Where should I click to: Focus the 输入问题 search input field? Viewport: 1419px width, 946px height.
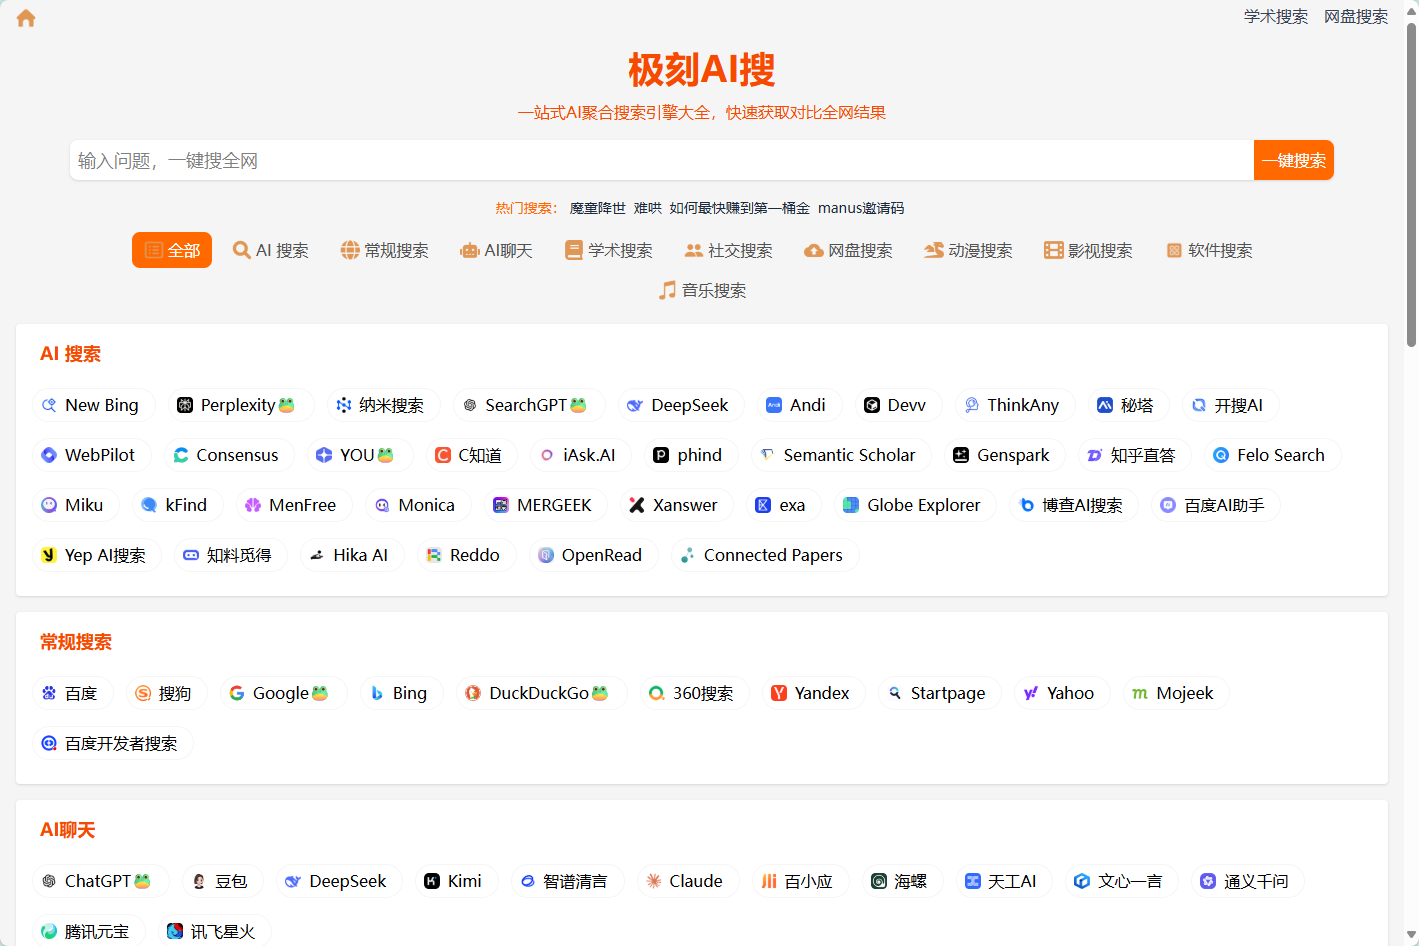pyautogui.click(x=662, y=160)
